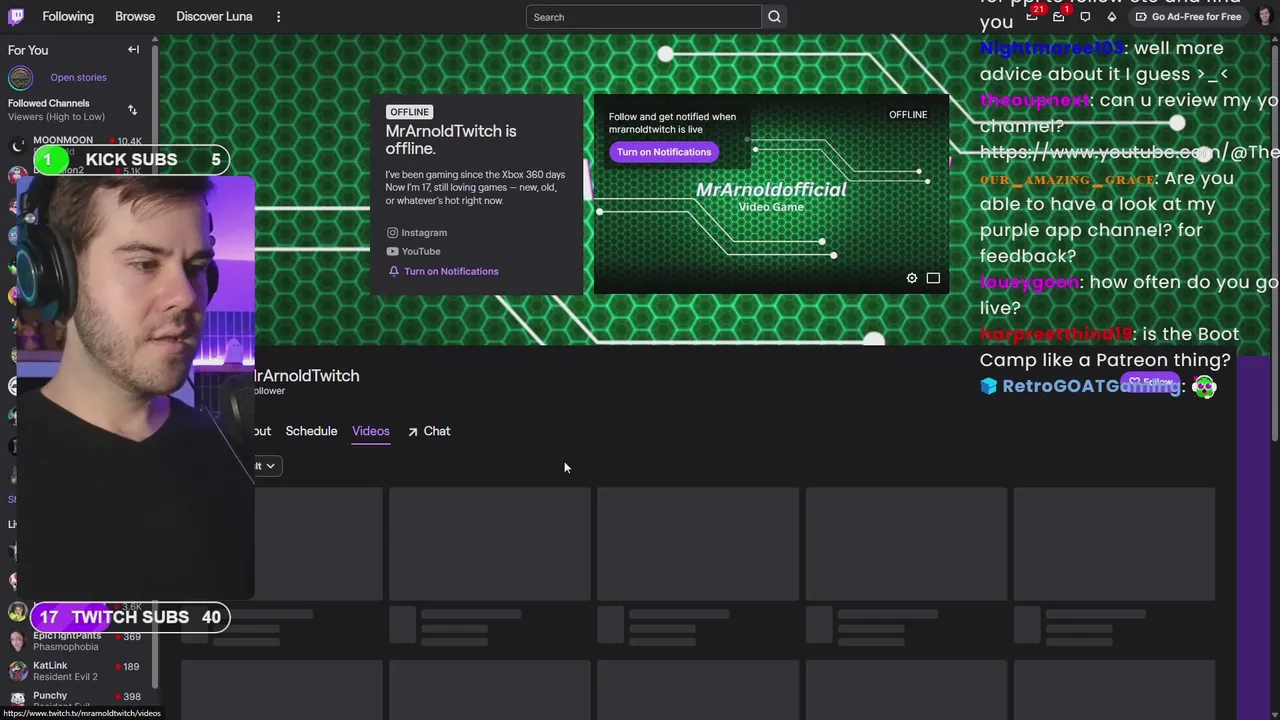Click purple Turn on Notifications button
Image resolution: width=1280 pixels, height=720 pixels.
pos(664,152)
